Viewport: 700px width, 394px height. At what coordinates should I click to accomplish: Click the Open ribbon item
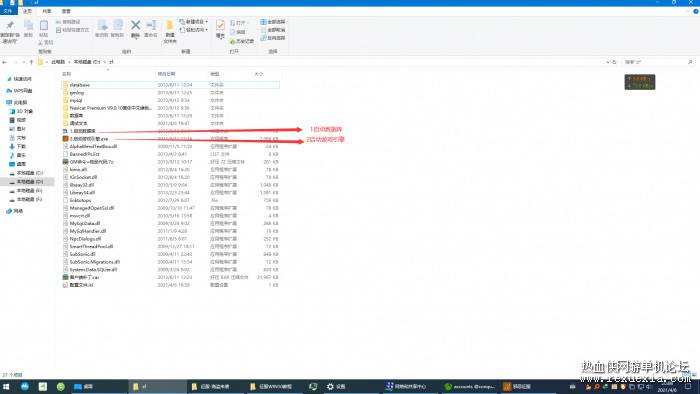[x=238, y=22]
